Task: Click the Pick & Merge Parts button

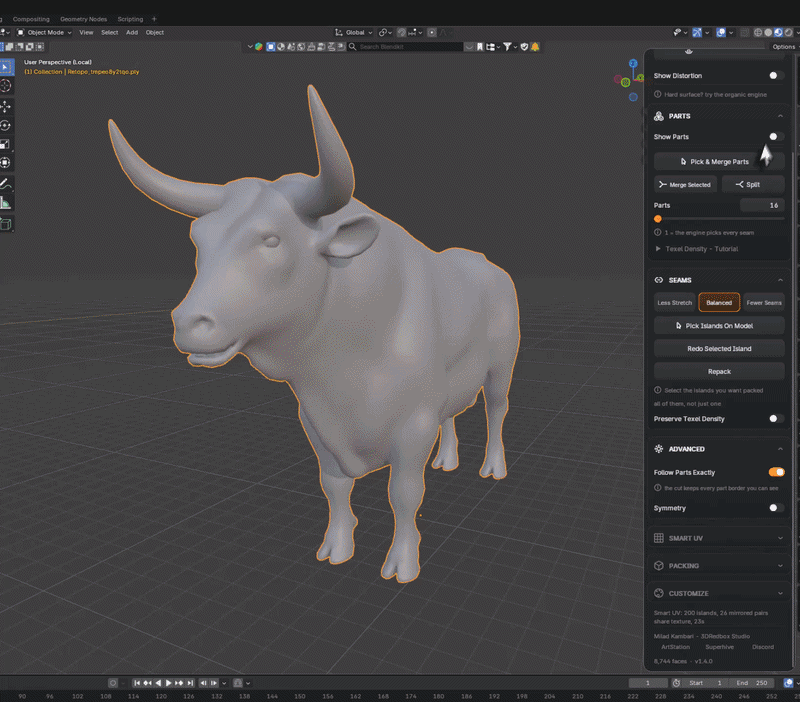Action: (719, 162)
